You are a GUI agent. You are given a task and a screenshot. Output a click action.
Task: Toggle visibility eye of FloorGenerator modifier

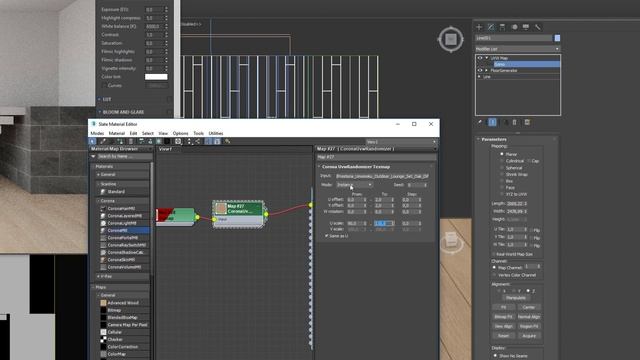480,70
